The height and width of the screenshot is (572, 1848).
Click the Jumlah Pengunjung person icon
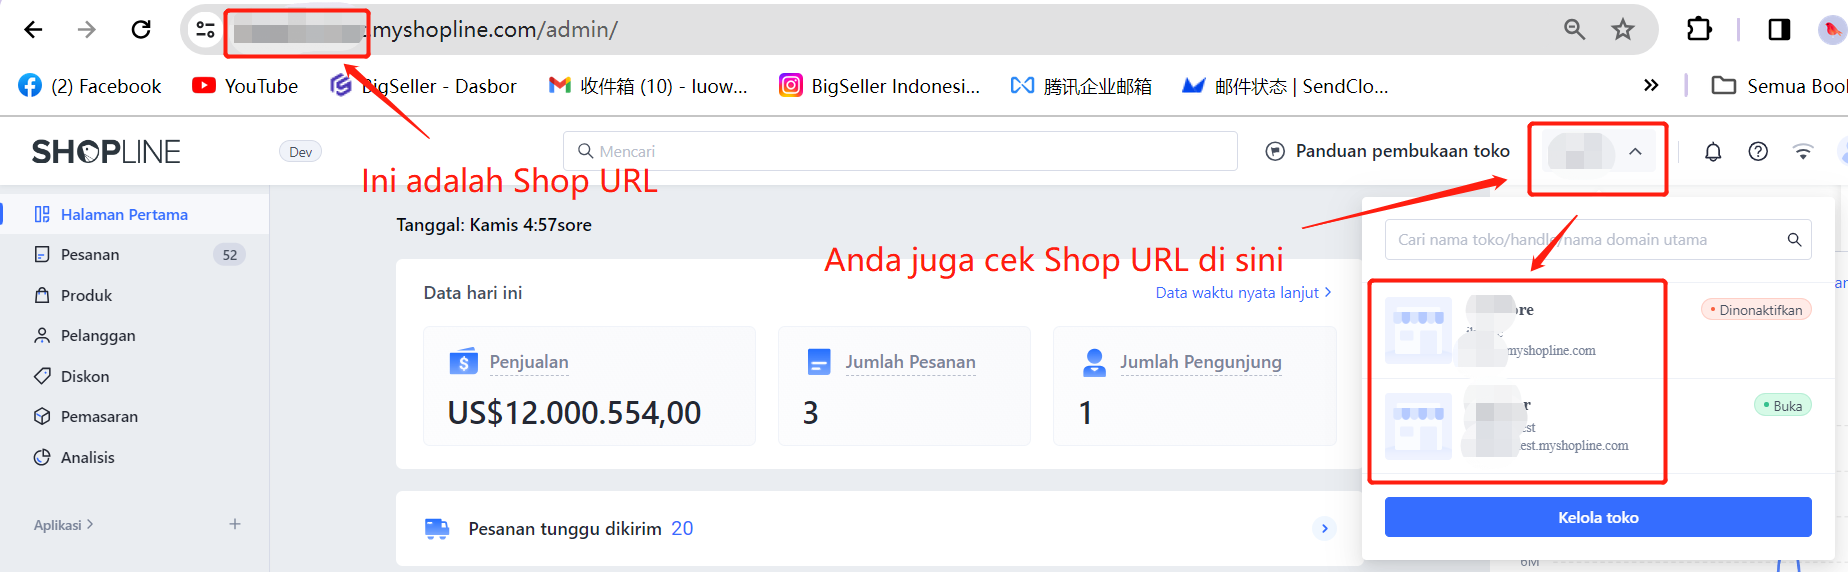coord(1094,361)
